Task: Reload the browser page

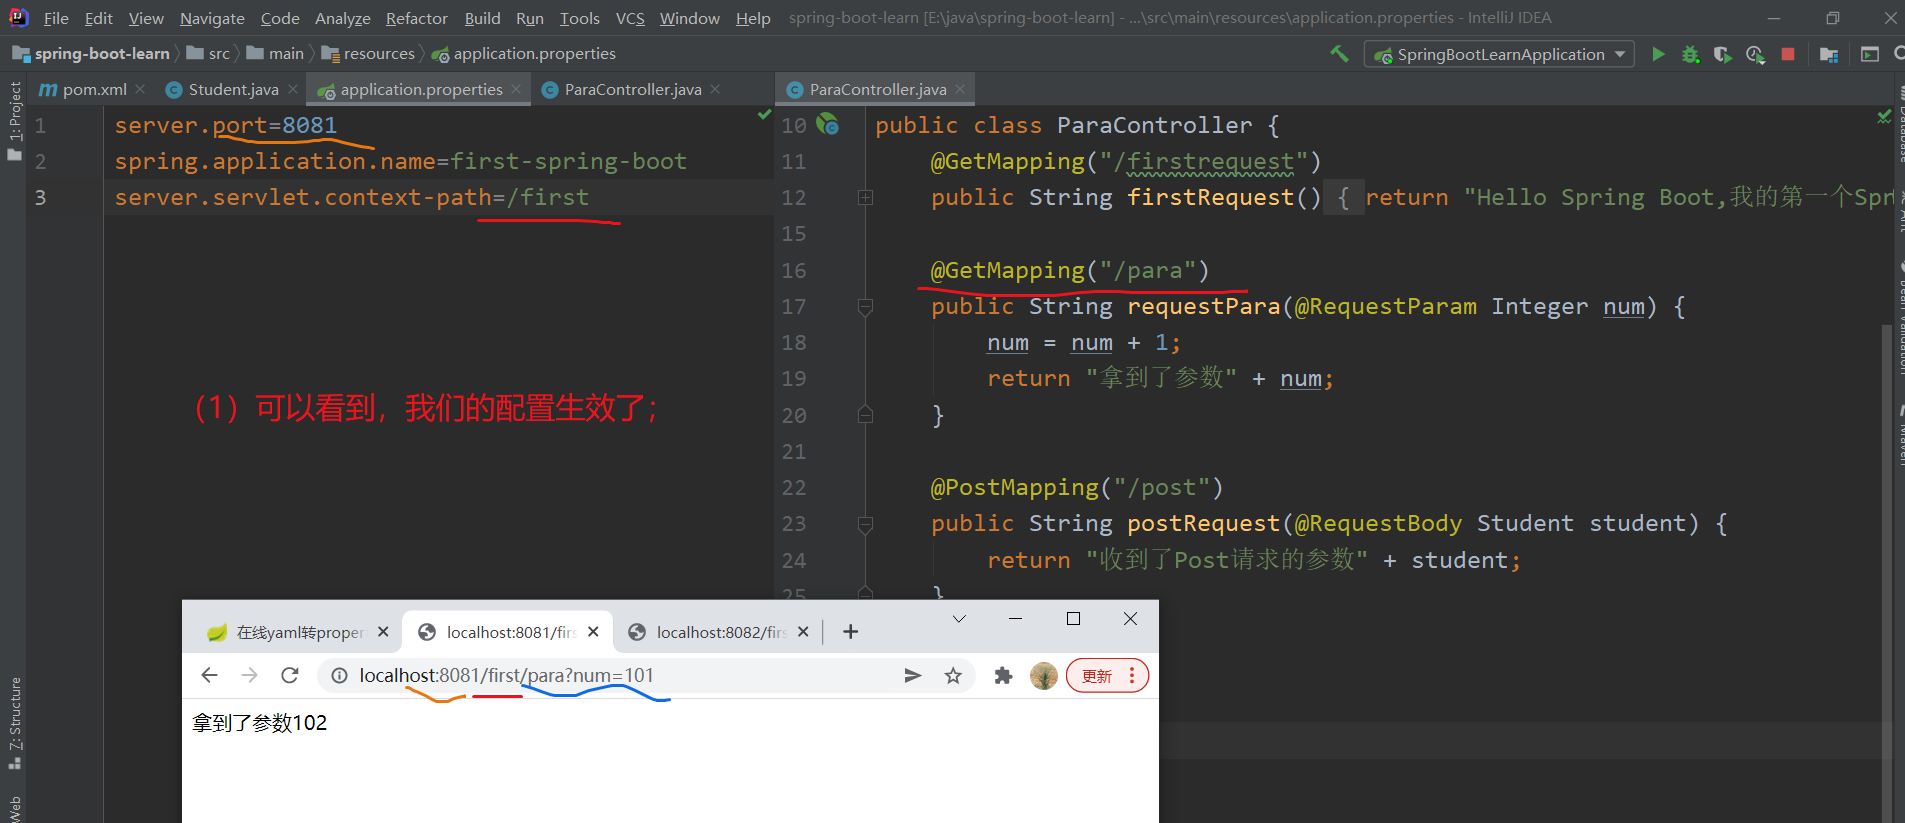Action: [x=290, y=676]
